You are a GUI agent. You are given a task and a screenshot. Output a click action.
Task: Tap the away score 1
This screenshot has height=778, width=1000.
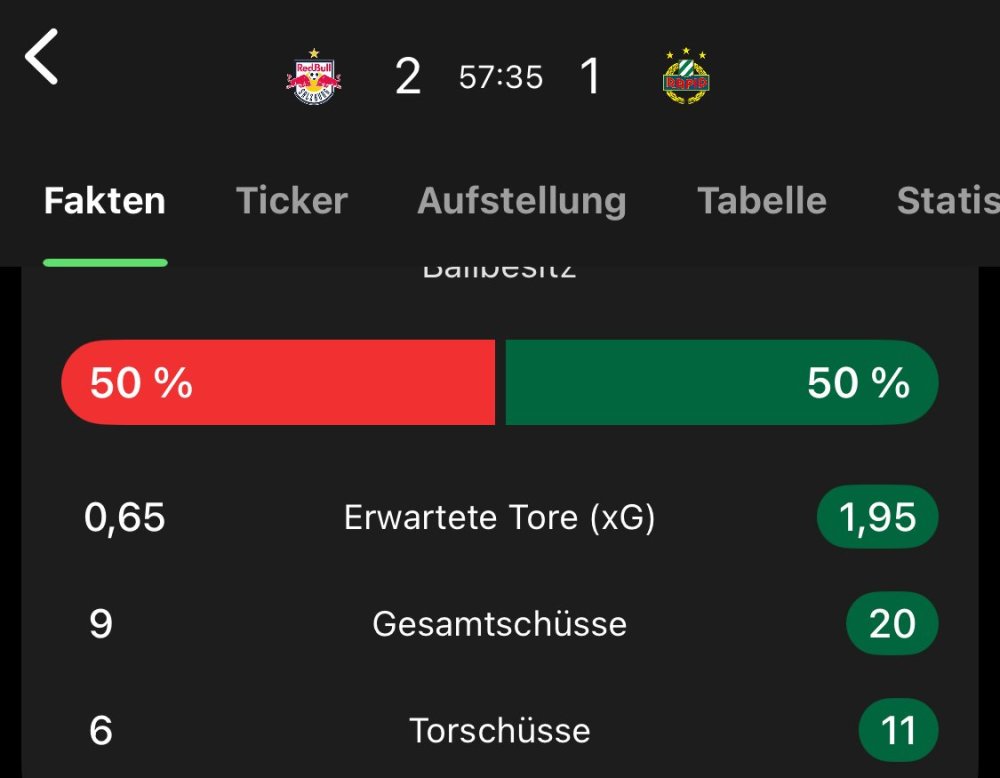point(591,77)
